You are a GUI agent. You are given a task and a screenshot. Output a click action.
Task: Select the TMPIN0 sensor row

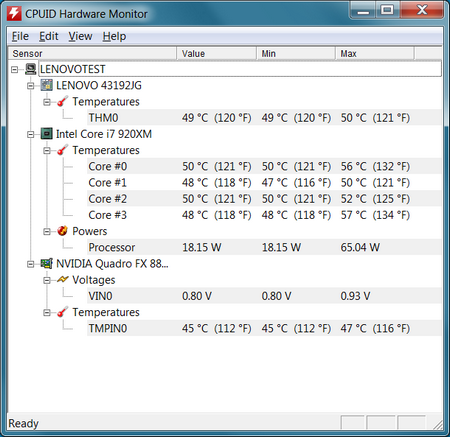(x=264, y=328)
